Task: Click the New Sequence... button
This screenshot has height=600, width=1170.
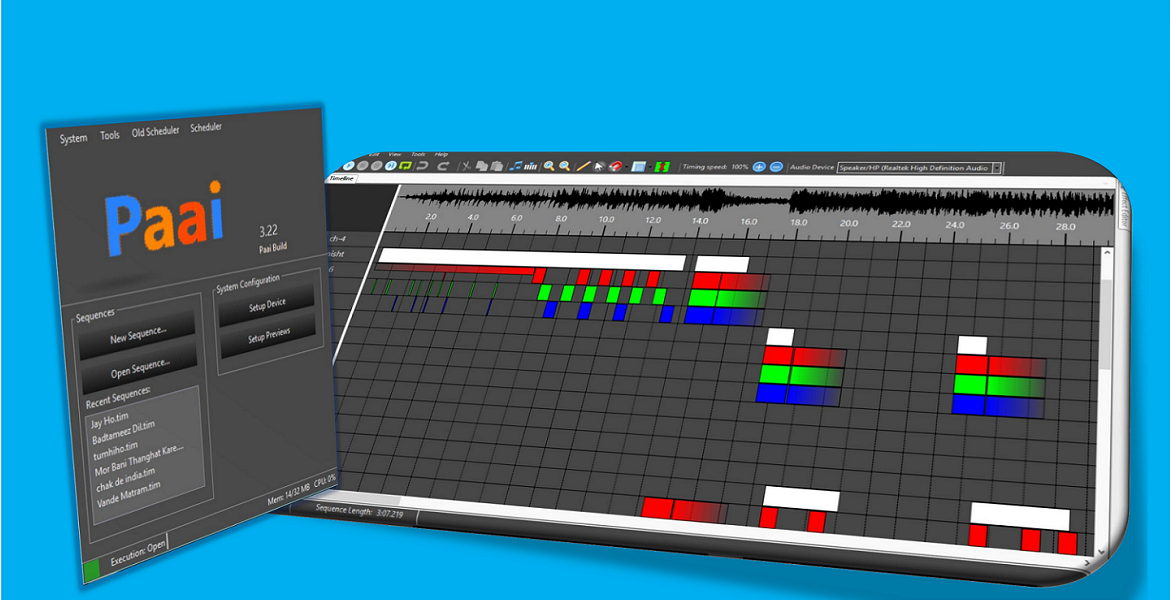Action: coord(138,335)
